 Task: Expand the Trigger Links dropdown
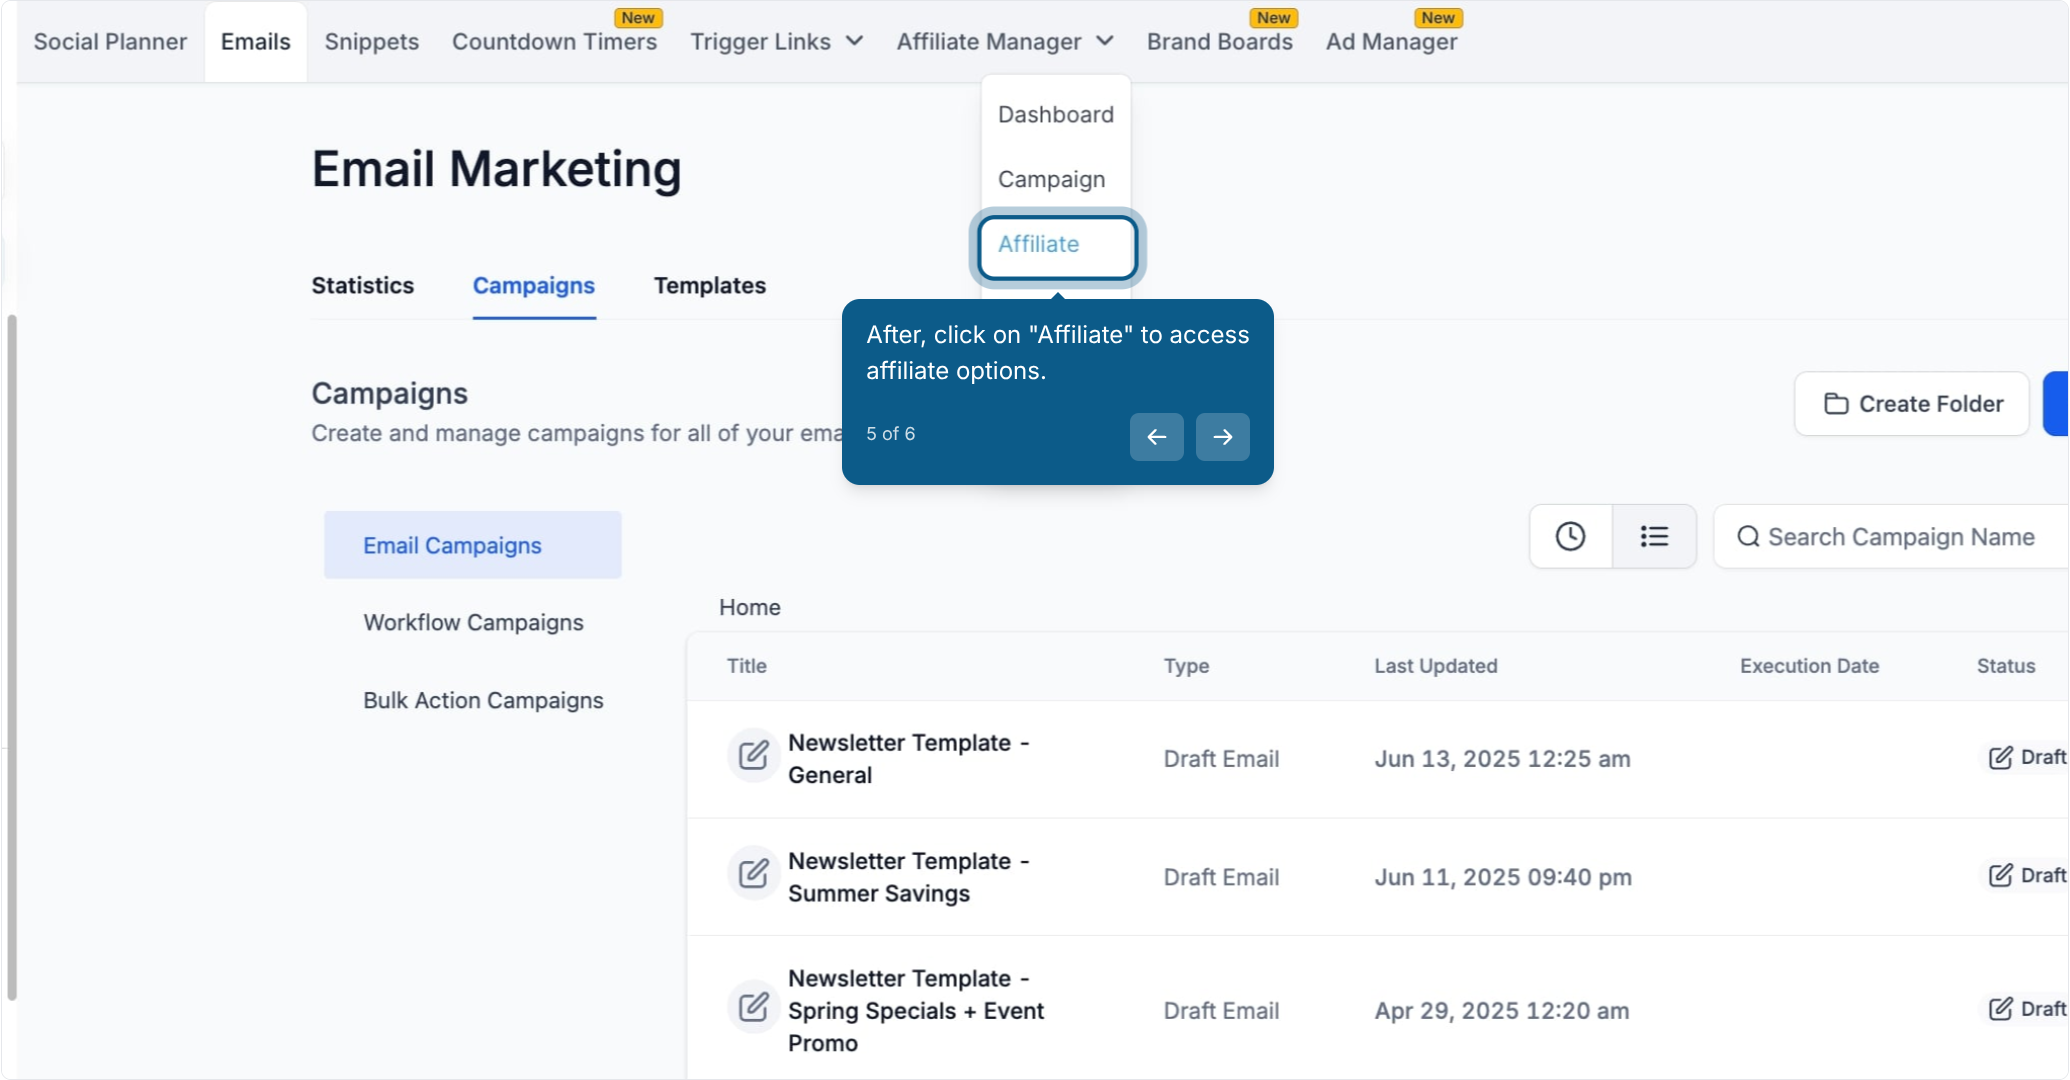tap(776, 42)
